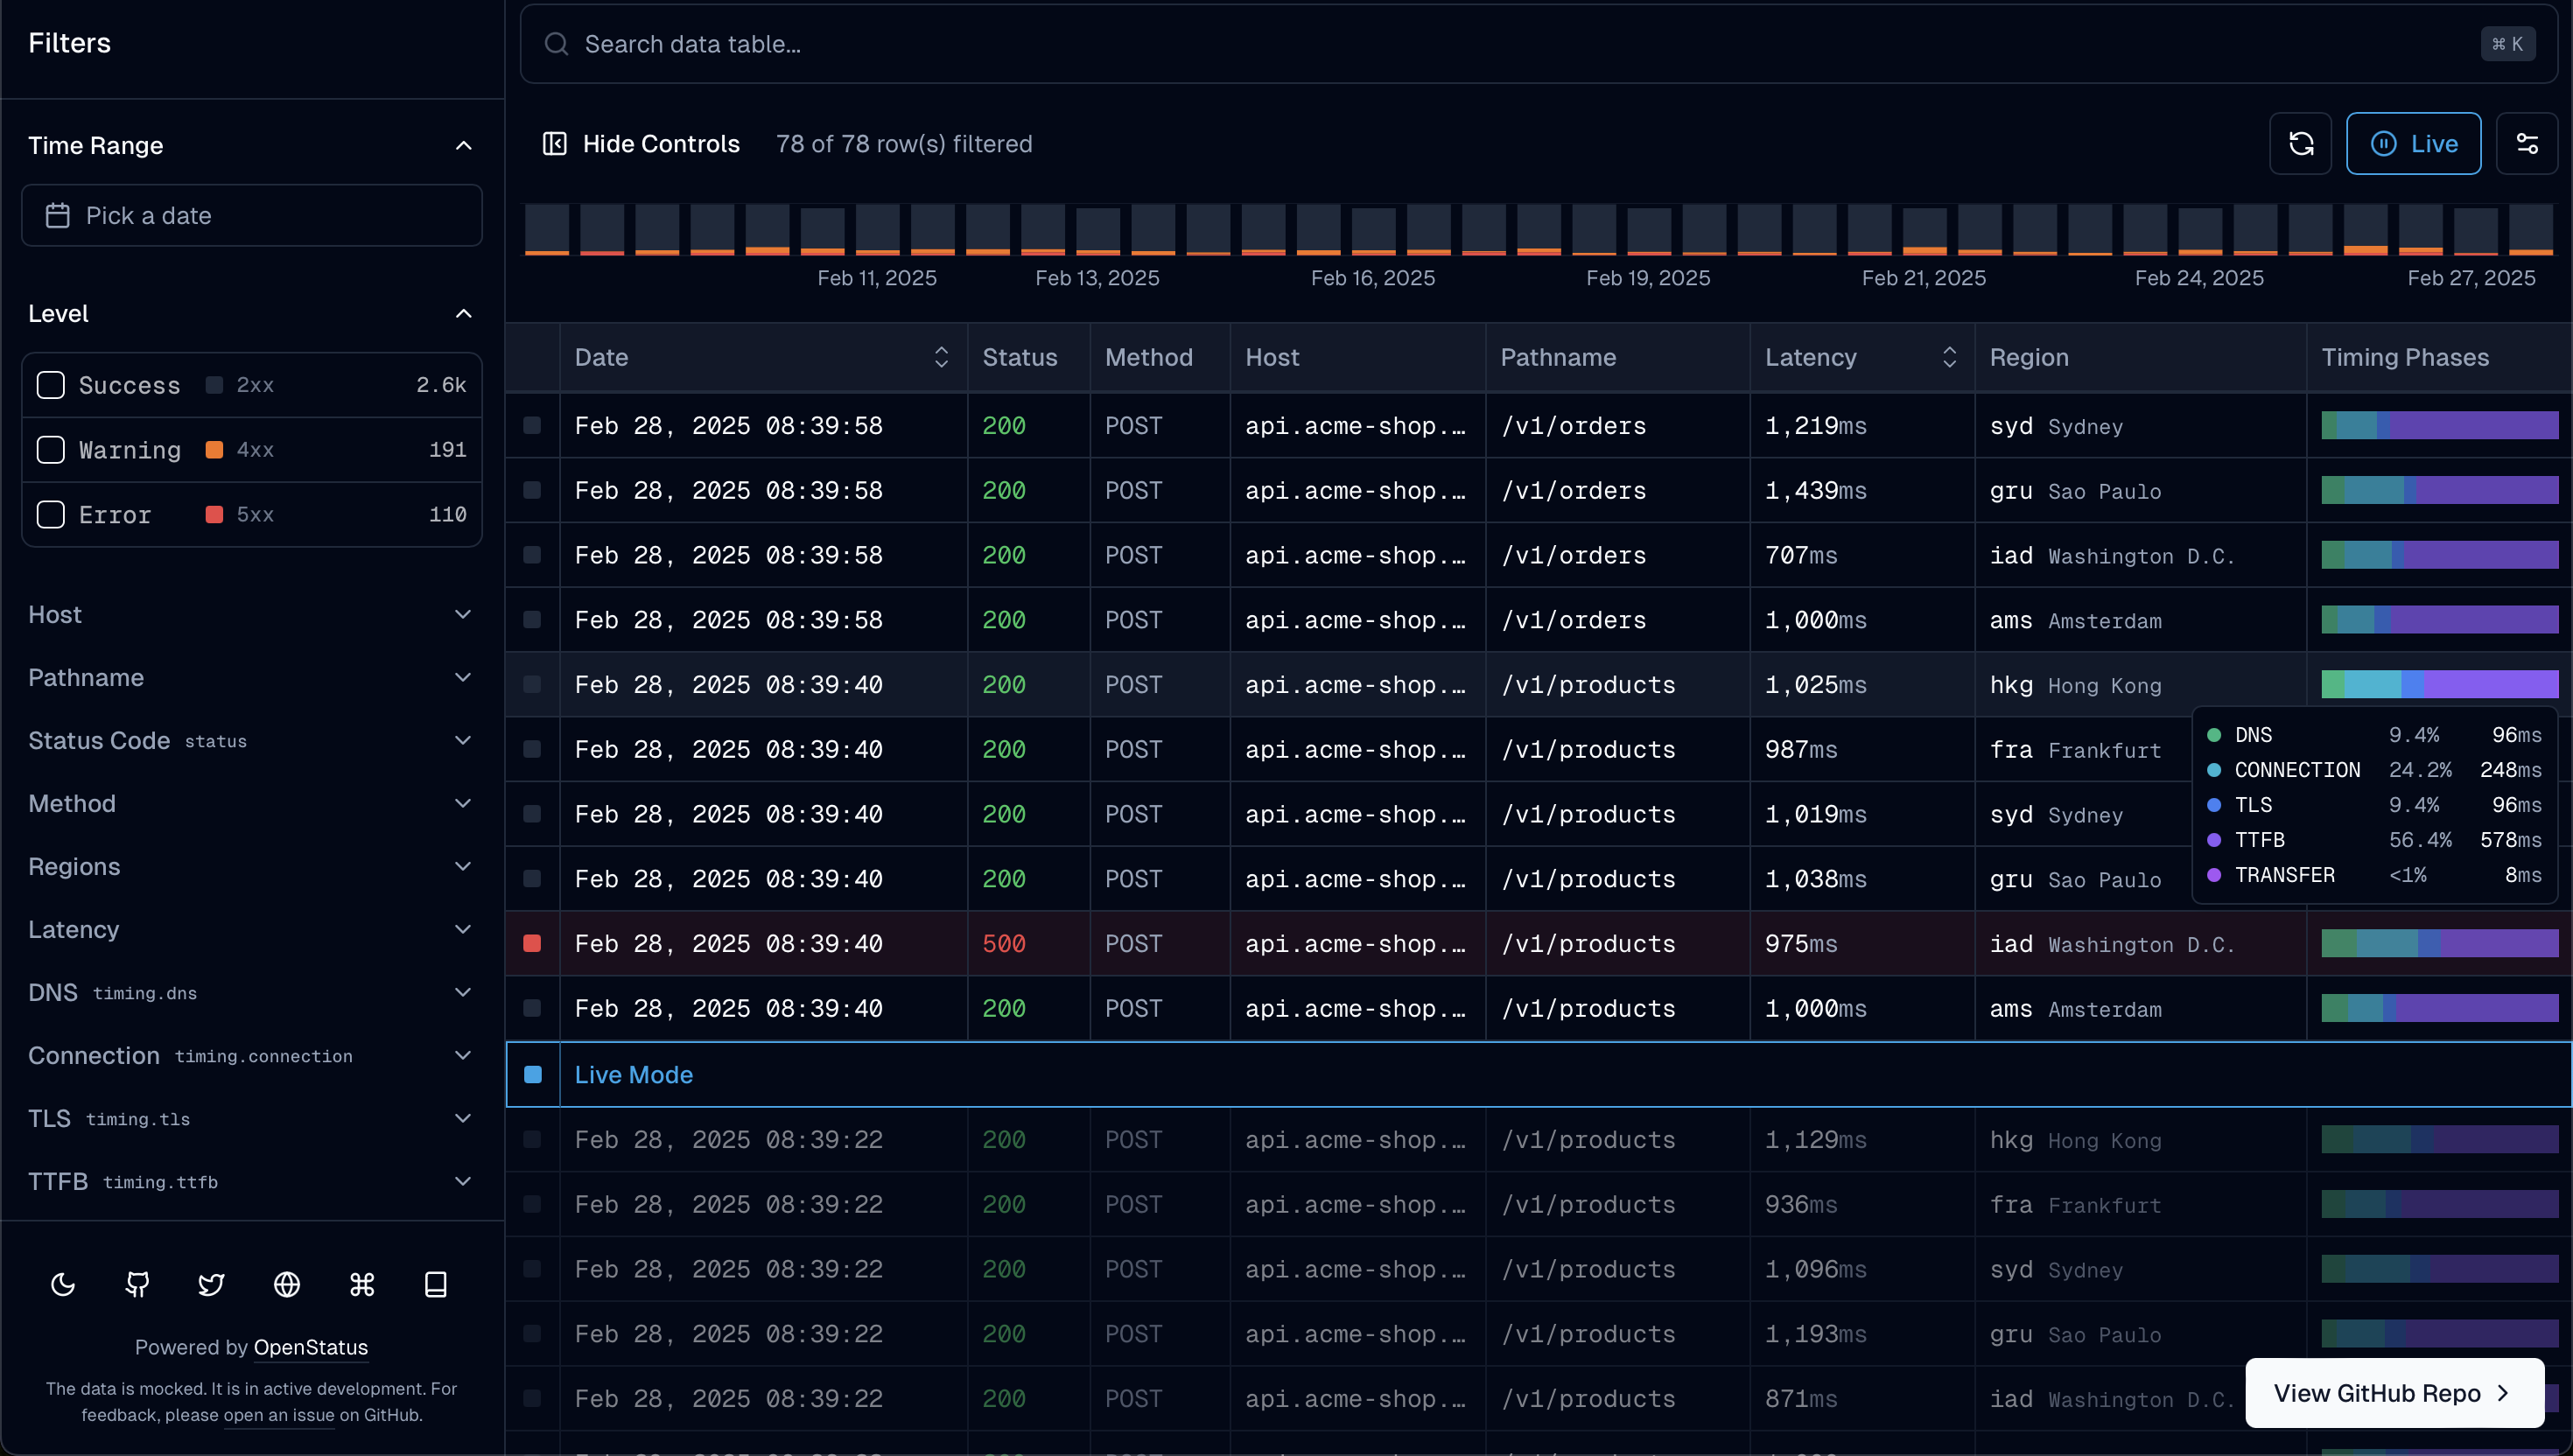Image resolution: width=2573 pixels, height=1456 pixels.
Task: Click the Twitter social icon
Action: coord(212,1284)
